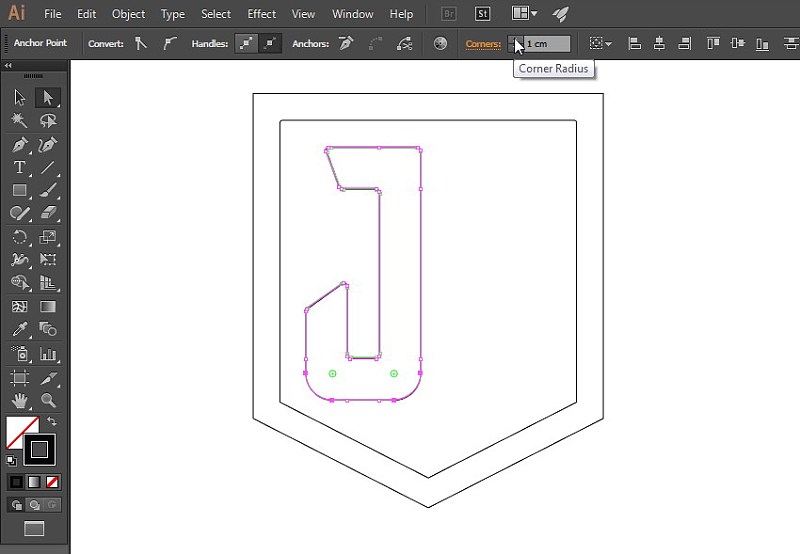The height and width of the screenshot is (554, 800).
Task: Select the Rotate tool
Action: point(19,237)
